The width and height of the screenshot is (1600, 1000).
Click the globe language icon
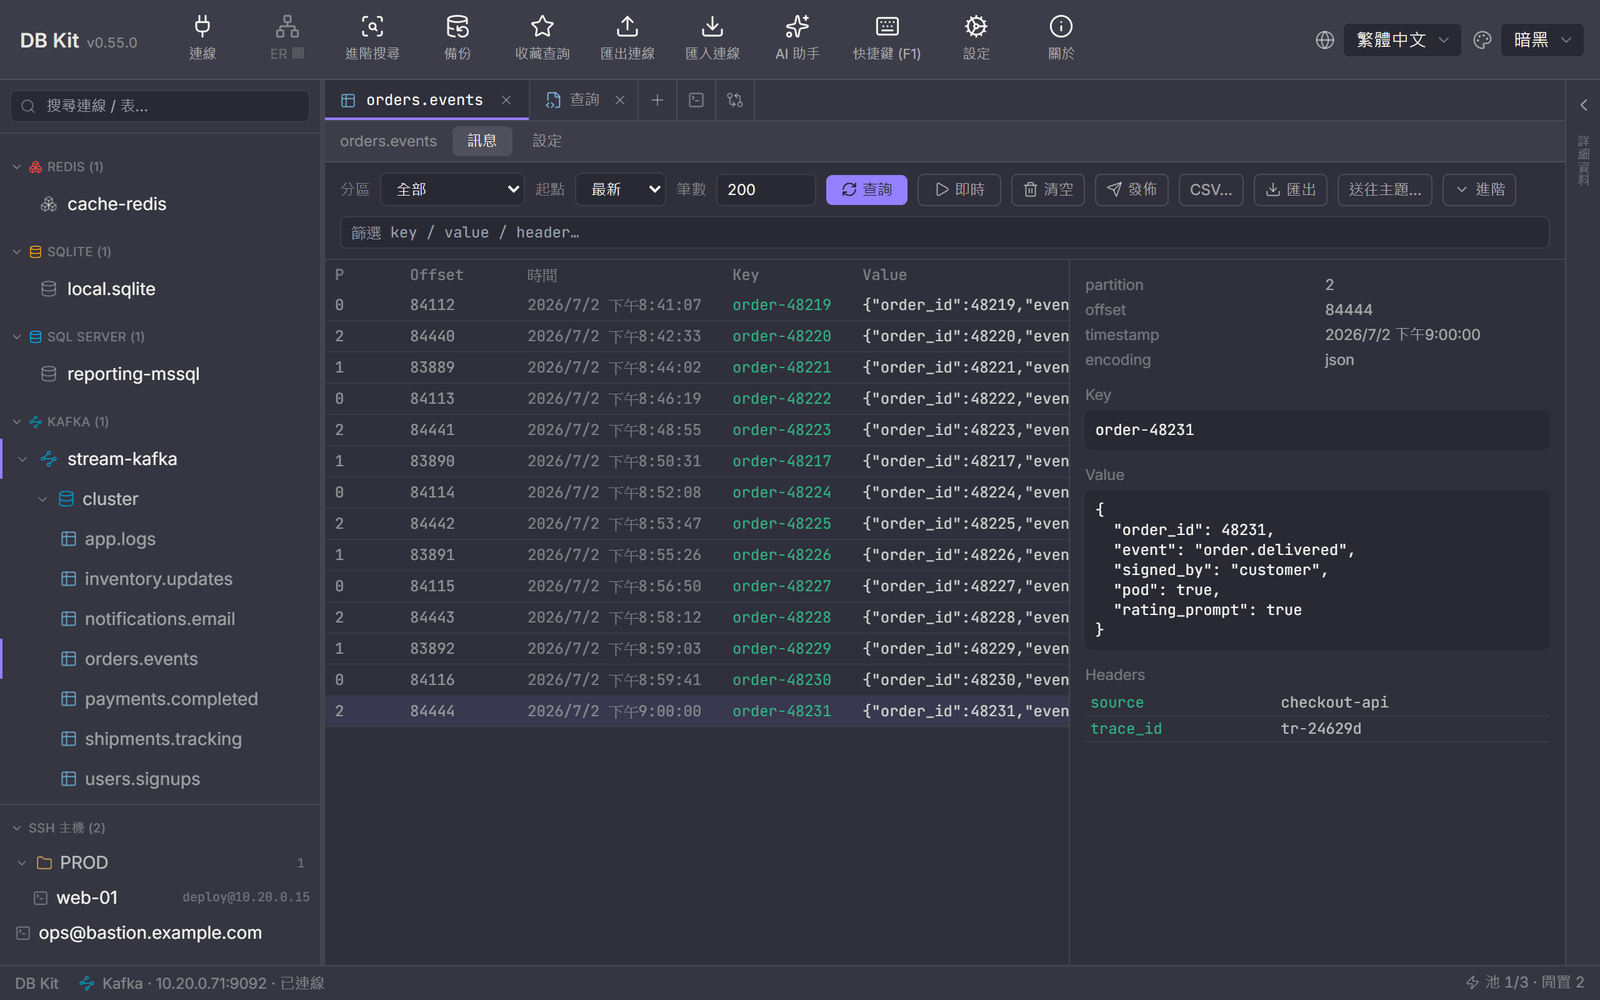[1325, 40]
